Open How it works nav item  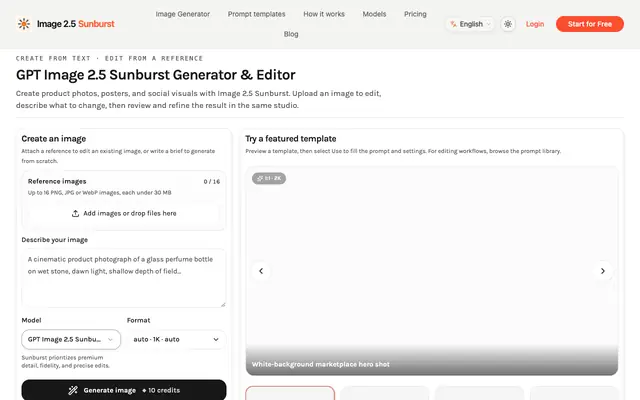click(324, 14)
